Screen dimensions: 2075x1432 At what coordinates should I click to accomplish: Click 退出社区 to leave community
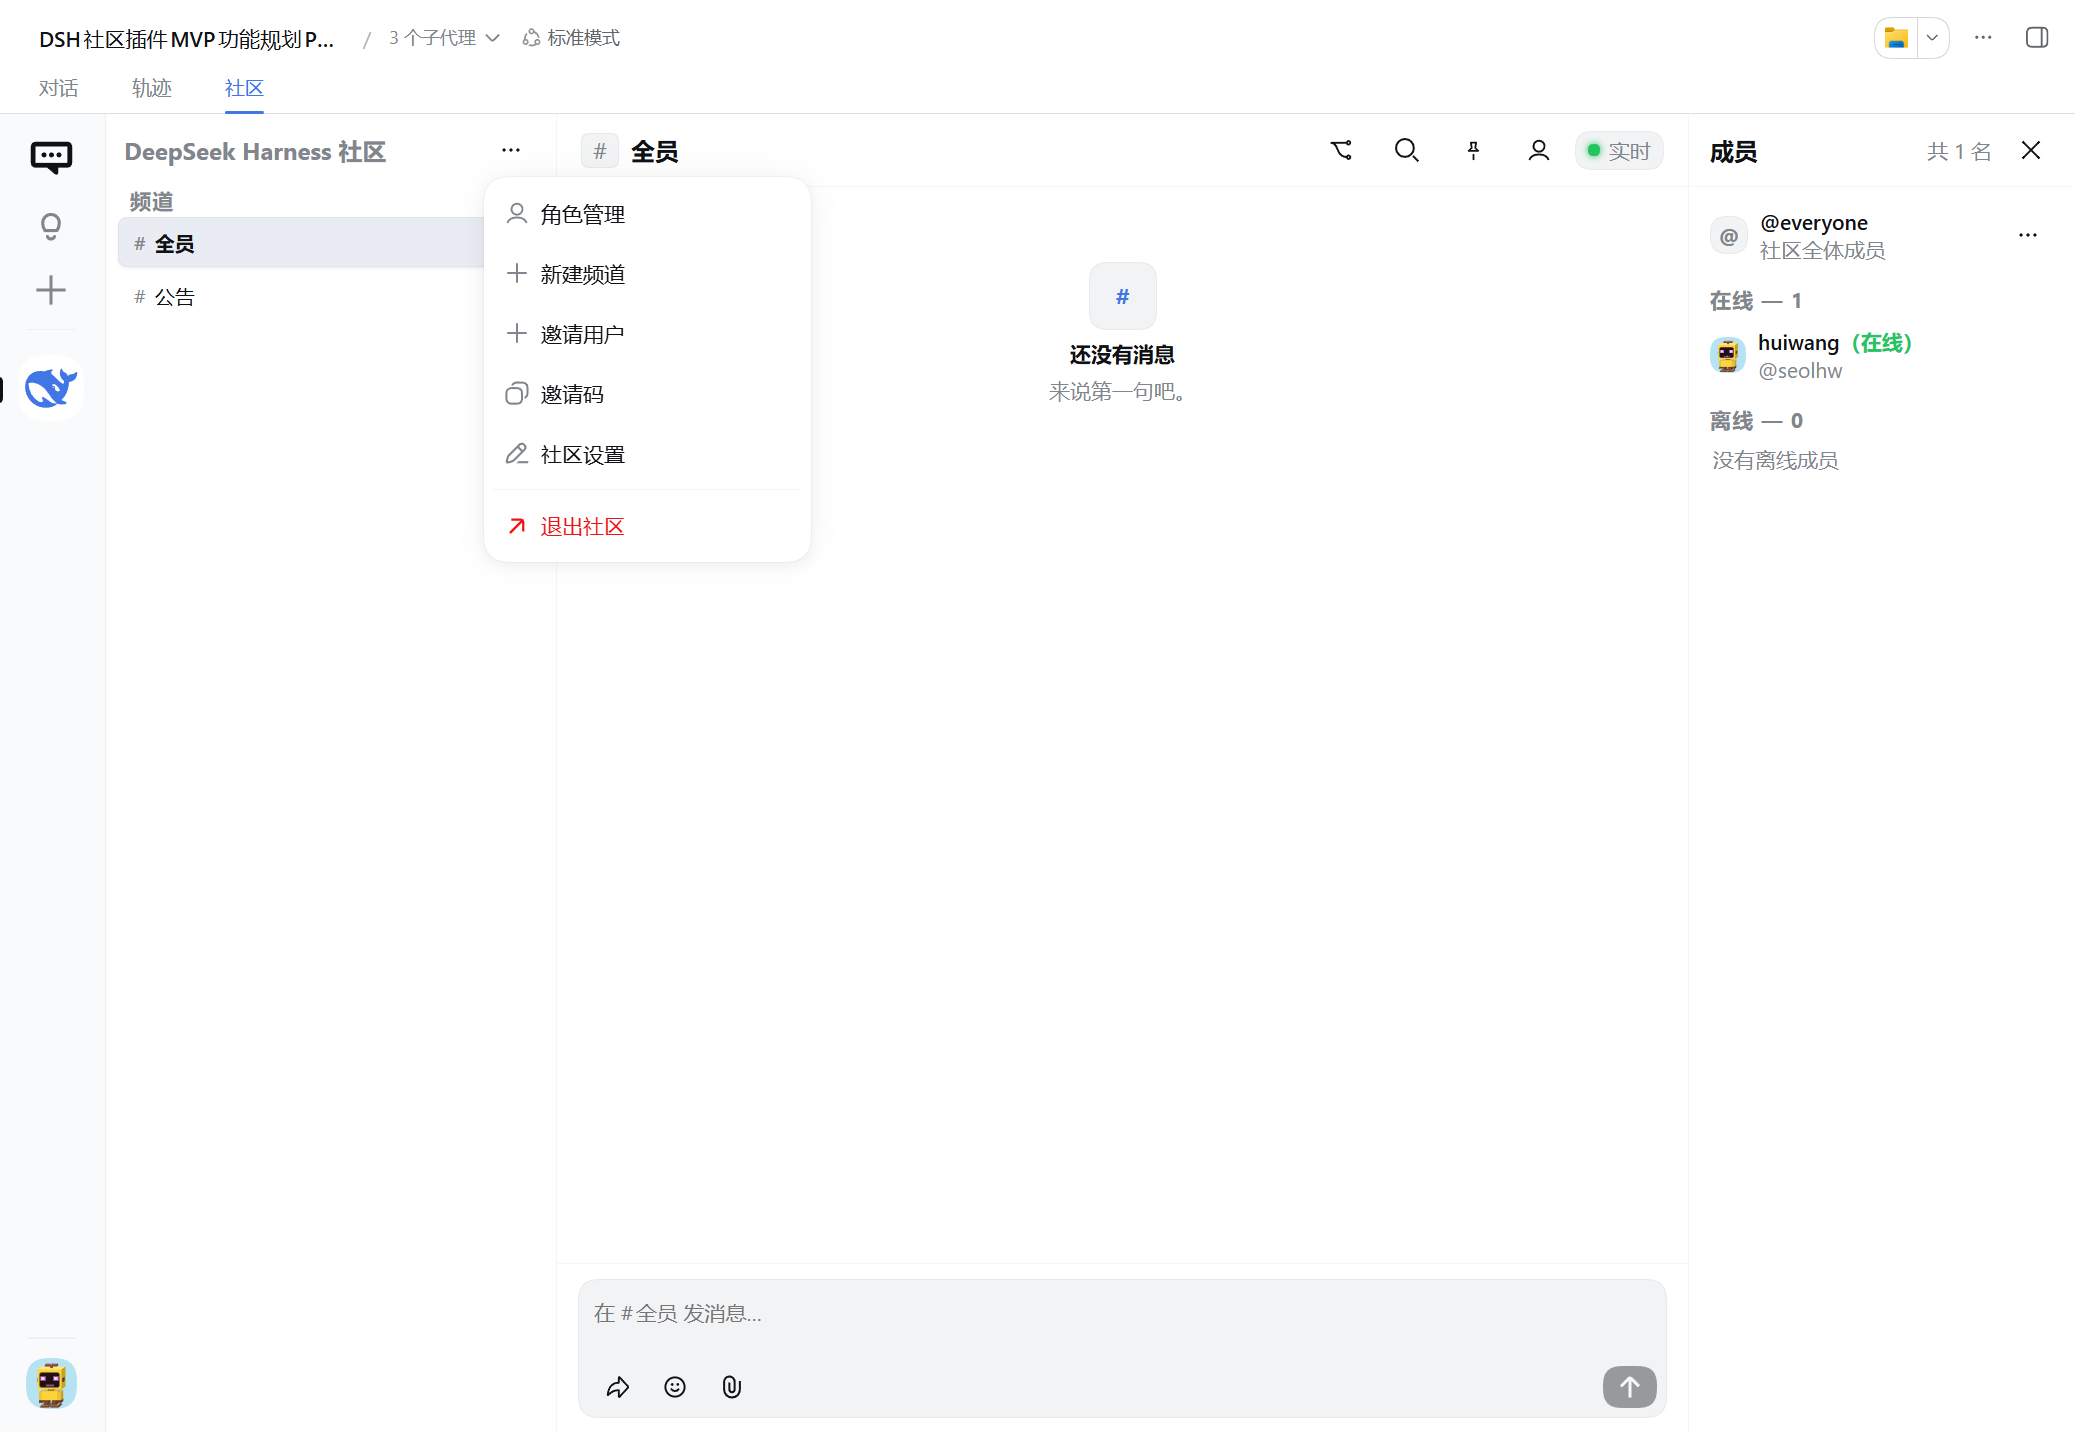pyautogui.click(x=647, y=526)
